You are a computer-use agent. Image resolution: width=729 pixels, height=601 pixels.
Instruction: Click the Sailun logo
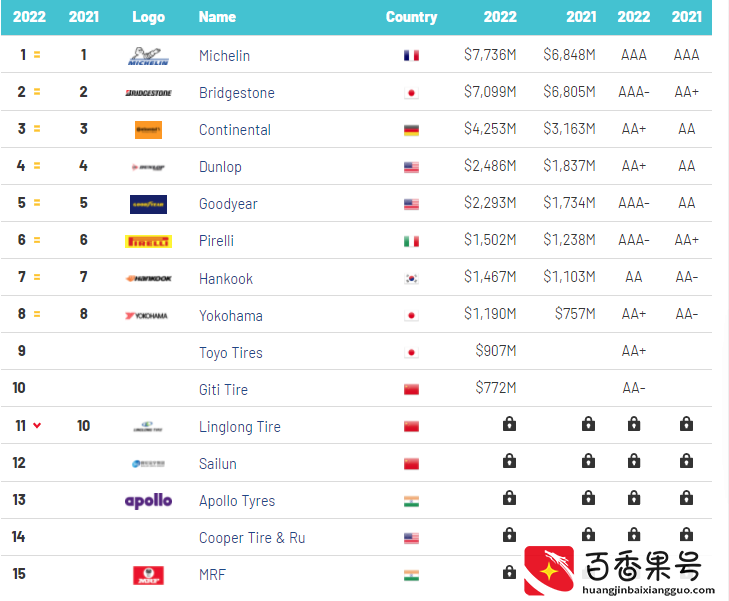148,463
